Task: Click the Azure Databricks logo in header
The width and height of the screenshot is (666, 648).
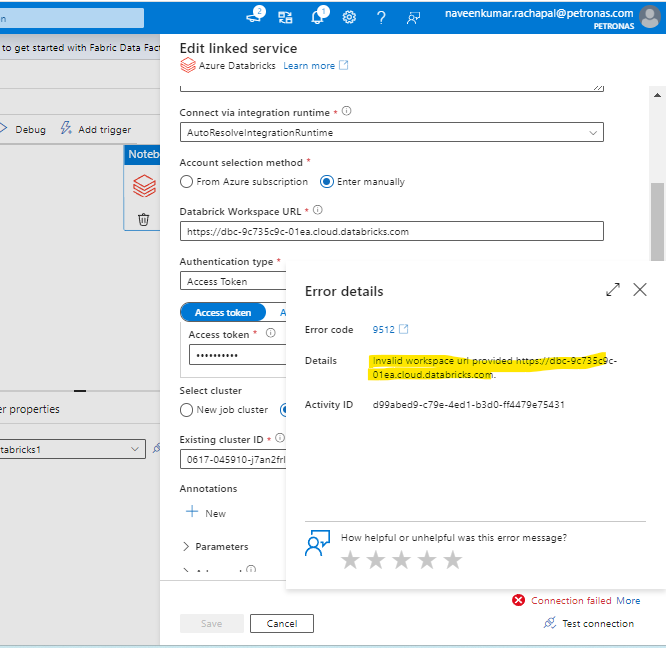Action: click(188, 65)
